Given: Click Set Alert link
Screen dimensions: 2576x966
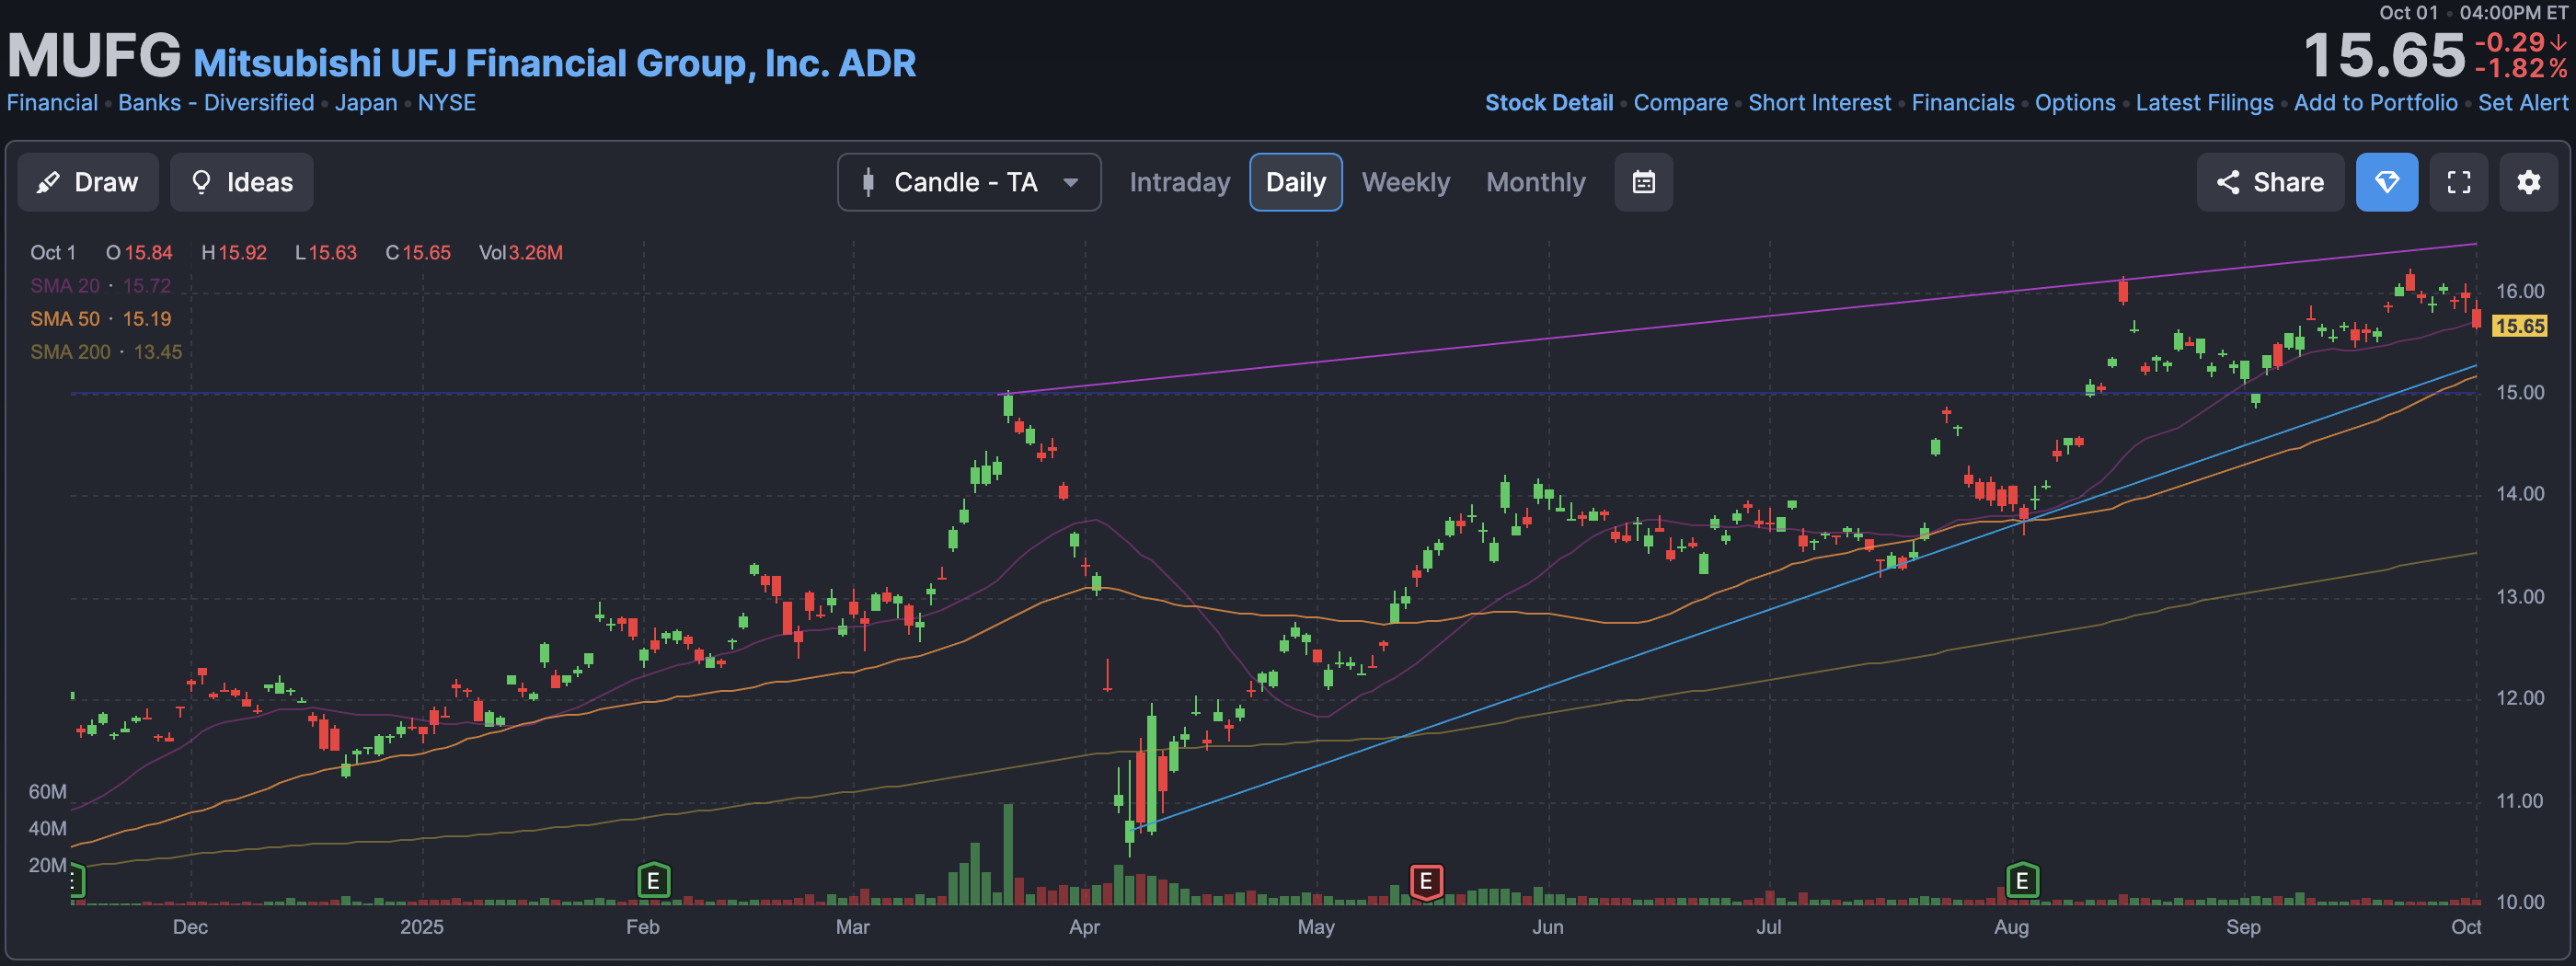Looking at the screenshot, I should 2523,103.
